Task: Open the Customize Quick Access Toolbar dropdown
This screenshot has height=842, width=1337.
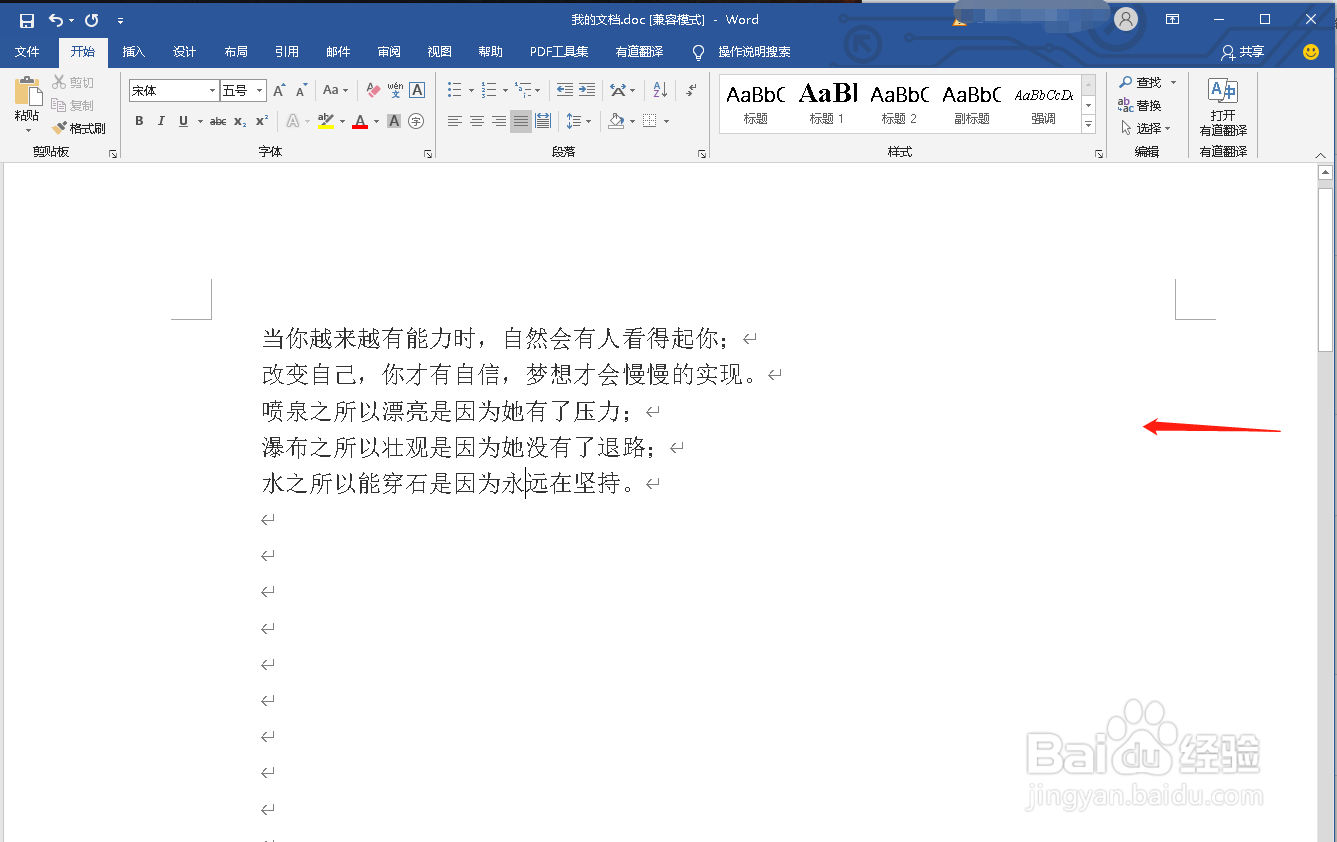Action: point(121,21)
